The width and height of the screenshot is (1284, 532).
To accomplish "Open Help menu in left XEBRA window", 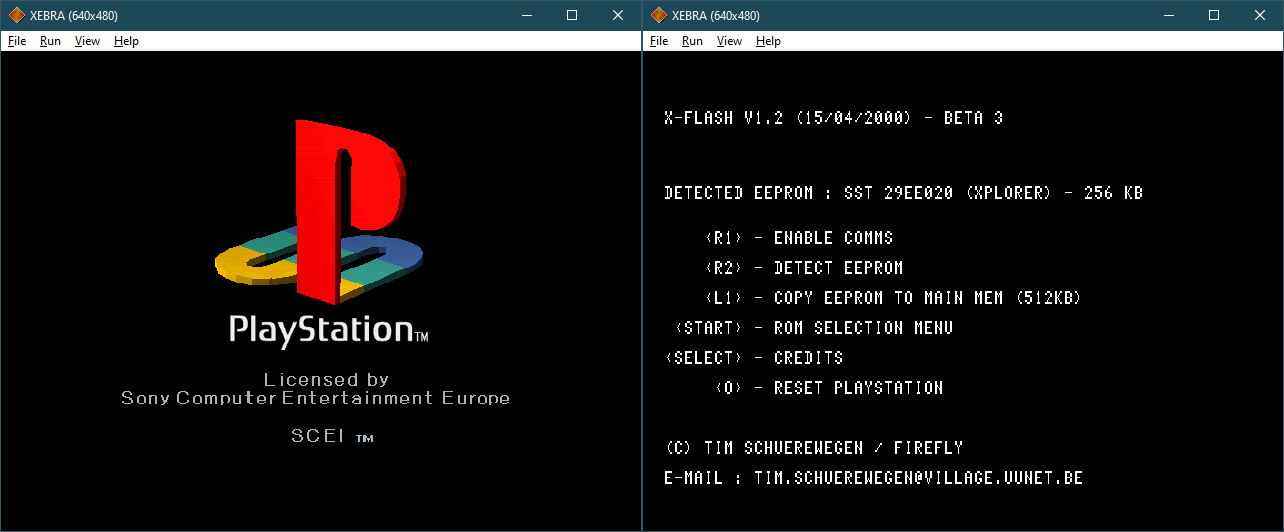I will click(x=126, y=41).
